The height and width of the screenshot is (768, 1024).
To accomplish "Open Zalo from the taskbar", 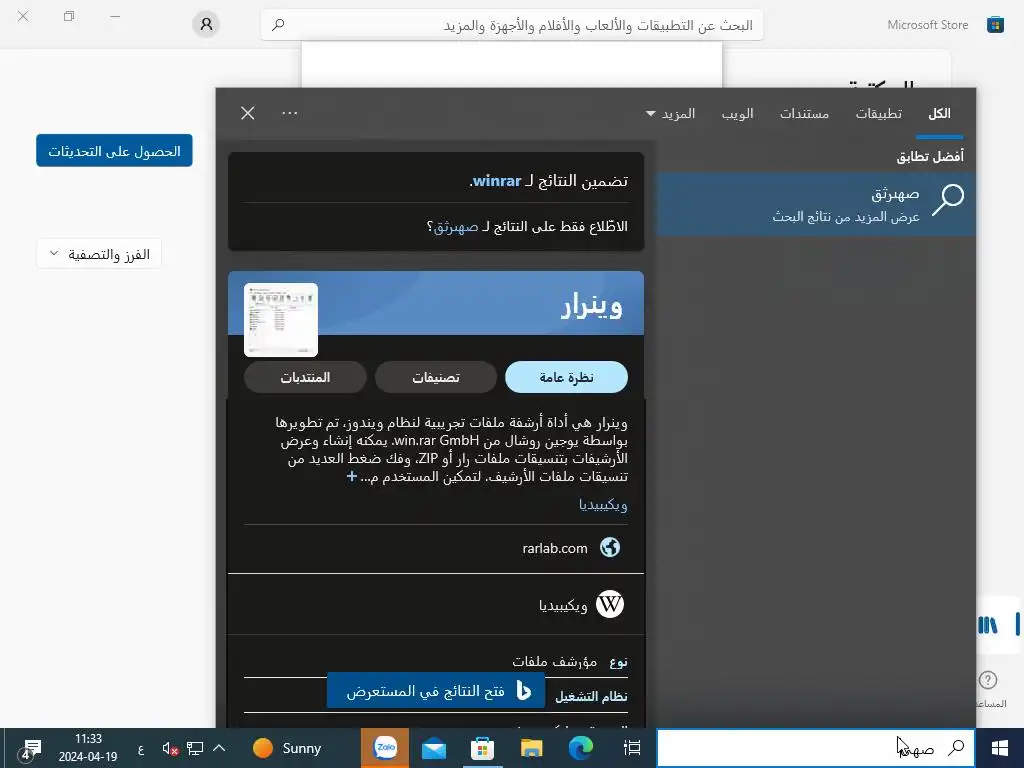I will point(385,748).
